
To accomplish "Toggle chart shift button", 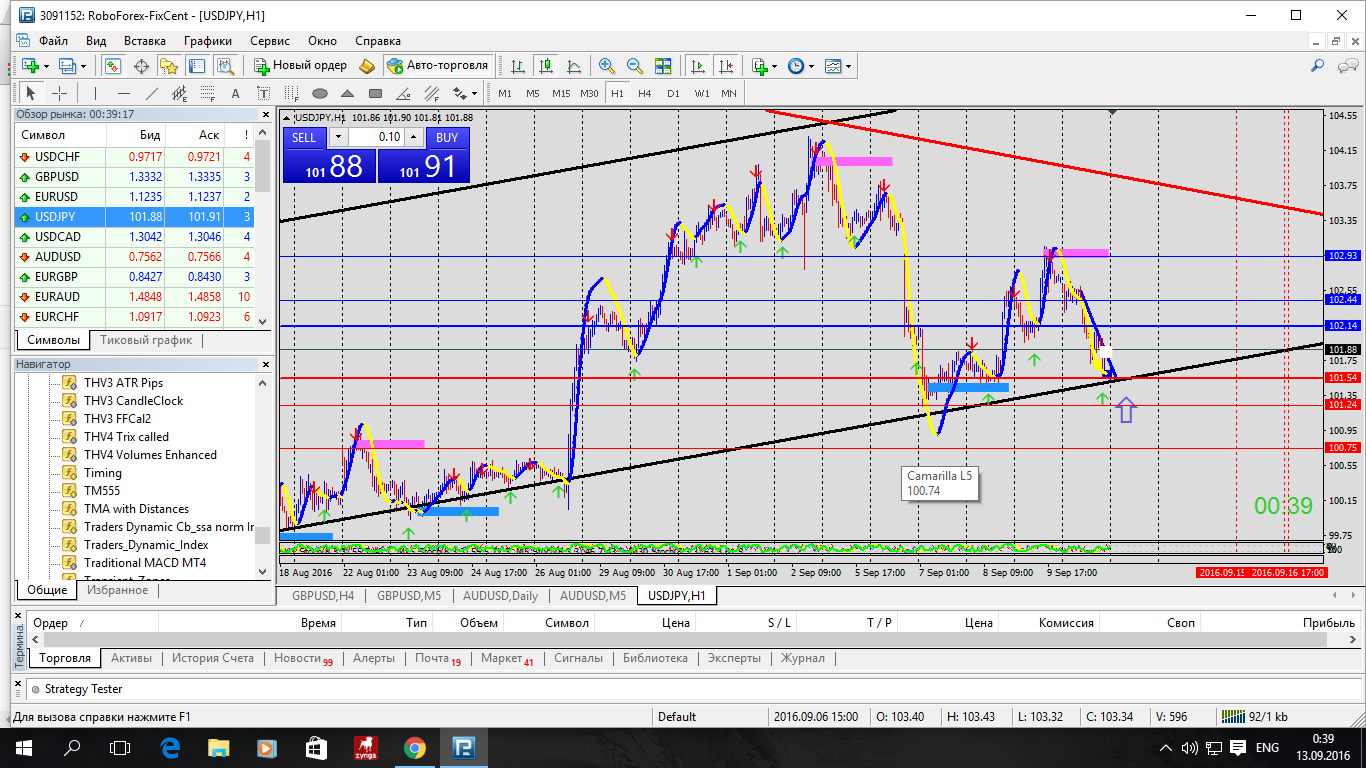I will click(725, 66).
